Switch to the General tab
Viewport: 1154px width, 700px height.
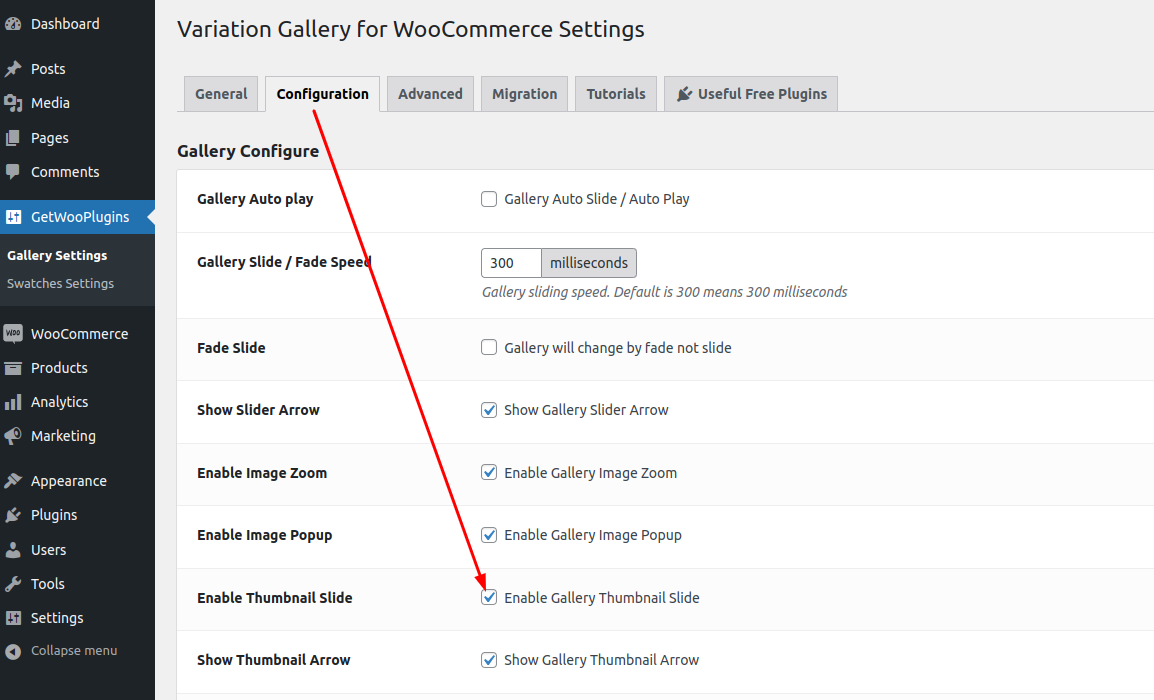pos(221,93)
